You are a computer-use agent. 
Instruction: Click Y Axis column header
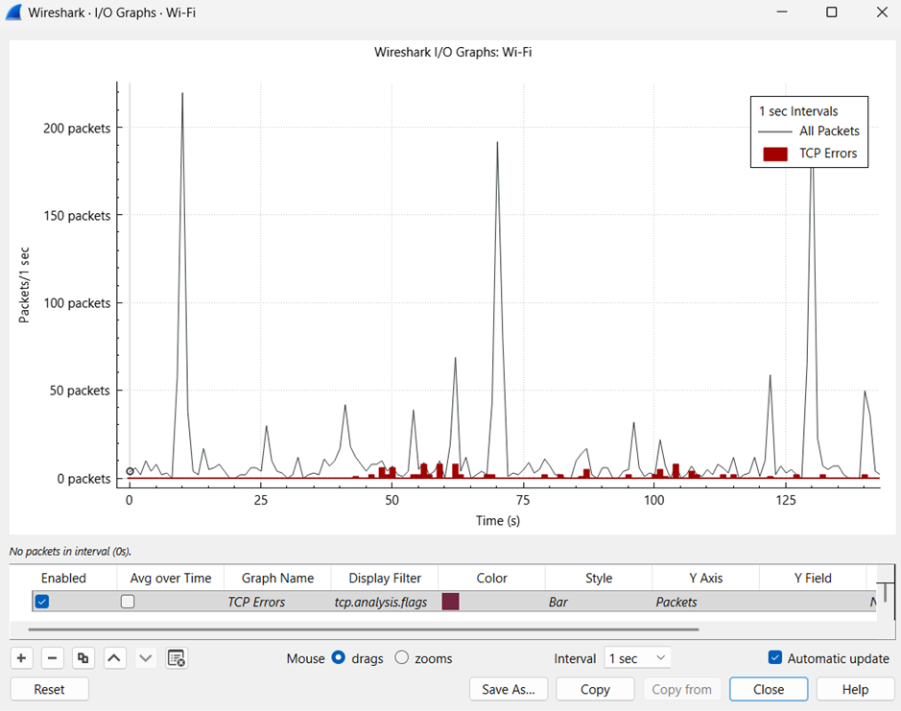click(706, 578)
